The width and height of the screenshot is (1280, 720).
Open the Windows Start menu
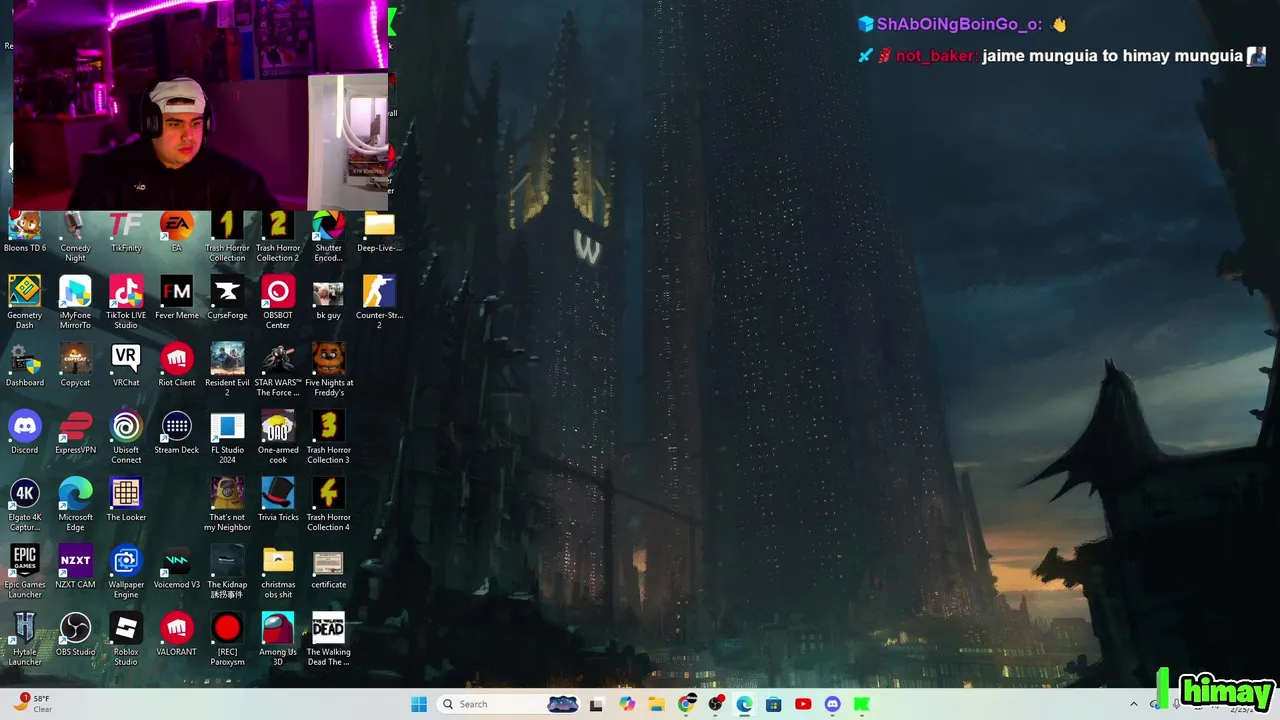pyautogui.click(x=419, y=704)
